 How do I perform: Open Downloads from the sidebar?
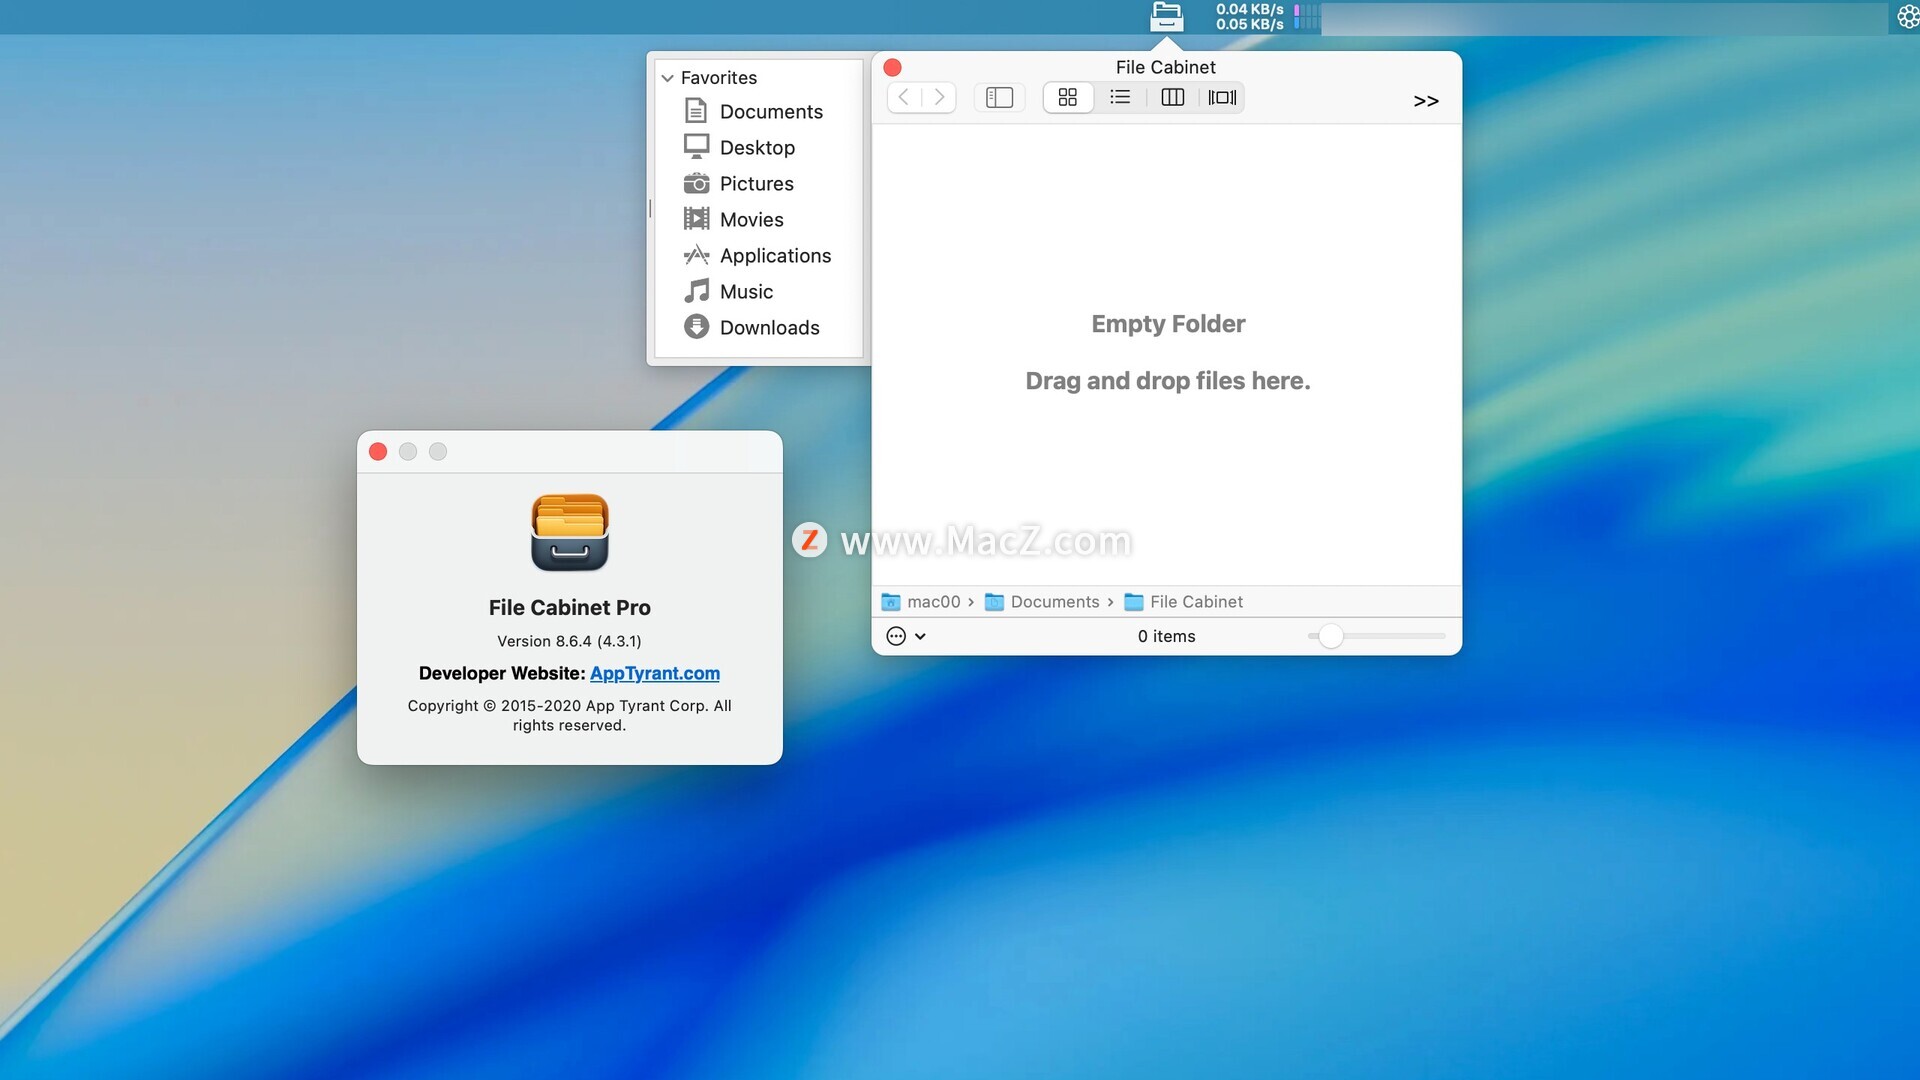tap(769, 328)
